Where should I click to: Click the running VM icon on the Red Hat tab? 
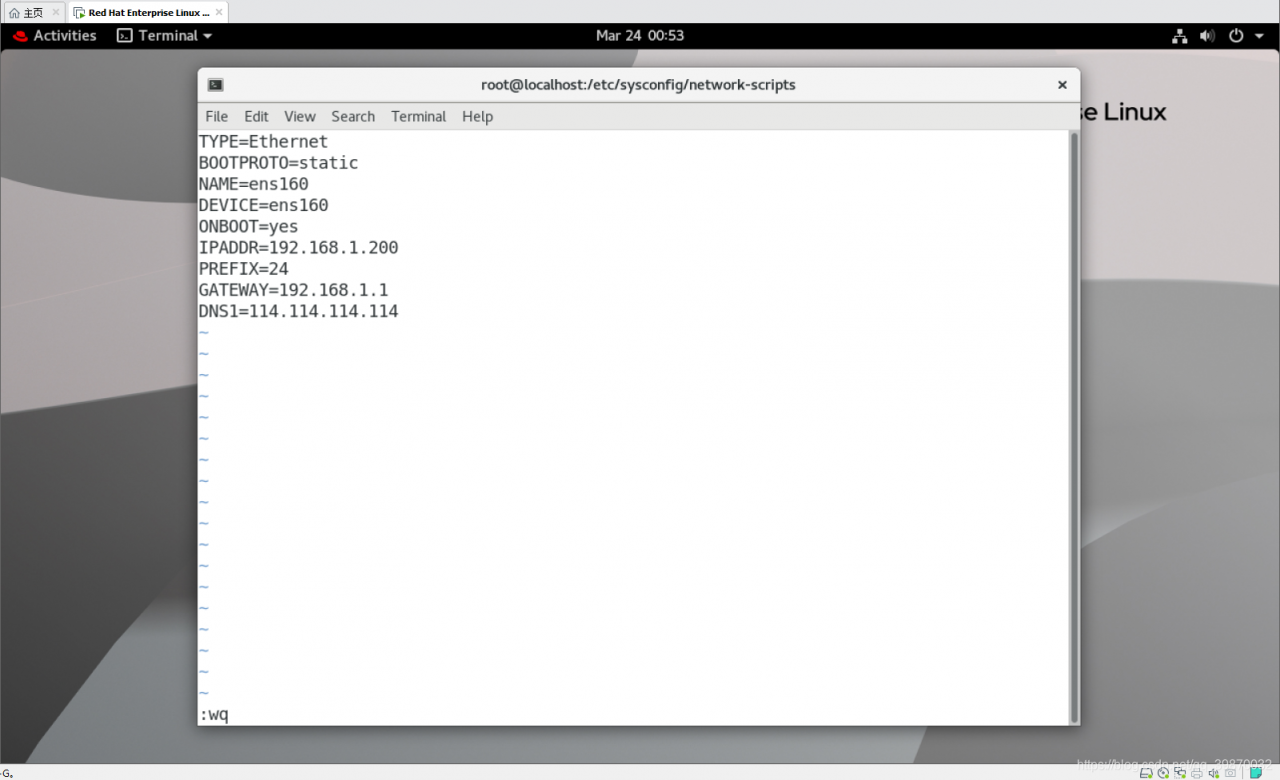pos(79,13)
